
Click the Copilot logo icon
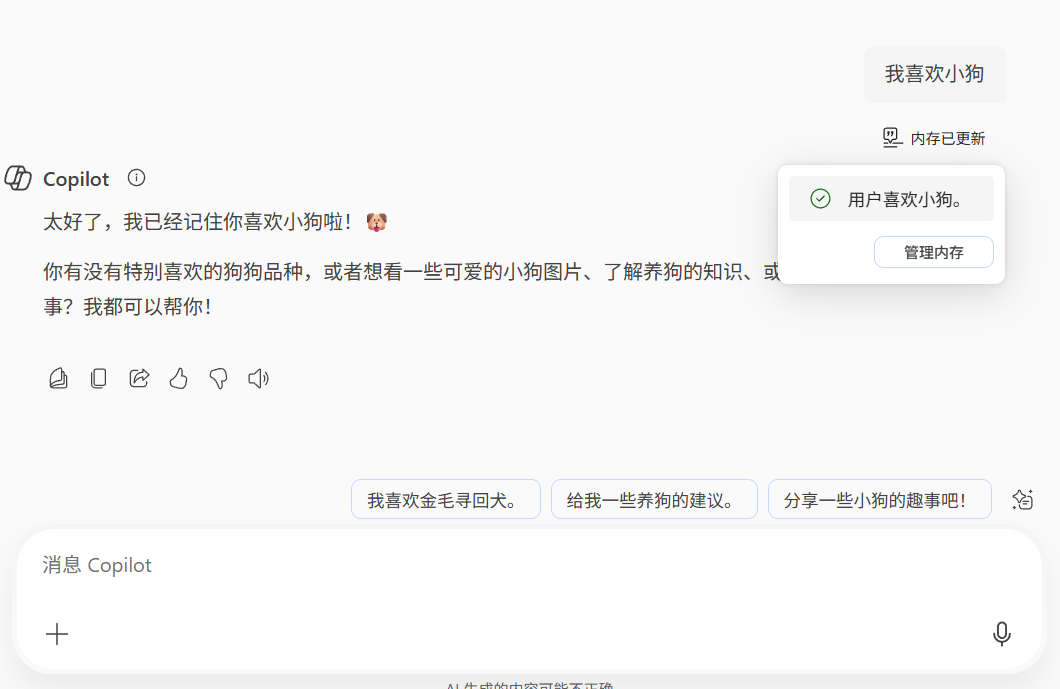pos(18,179)
